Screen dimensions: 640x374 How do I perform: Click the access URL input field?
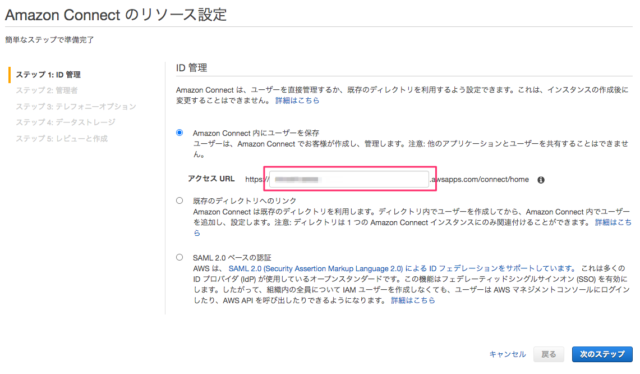coord(349,179)
